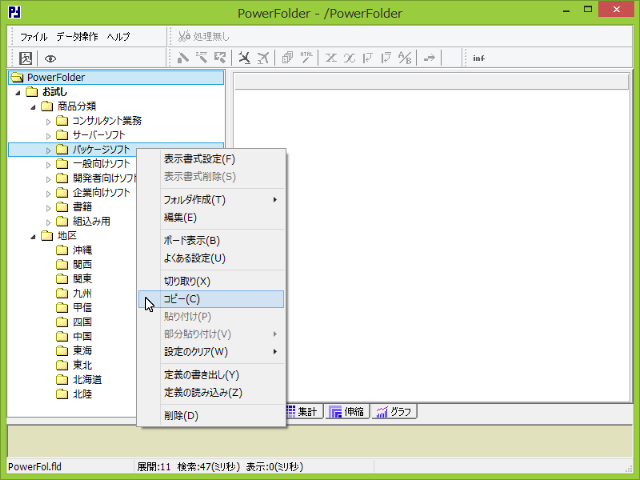The width and height of the screenshot is (640, 480).
Task: Choose ボード表示(B) in the context menu
Action: 211,240
